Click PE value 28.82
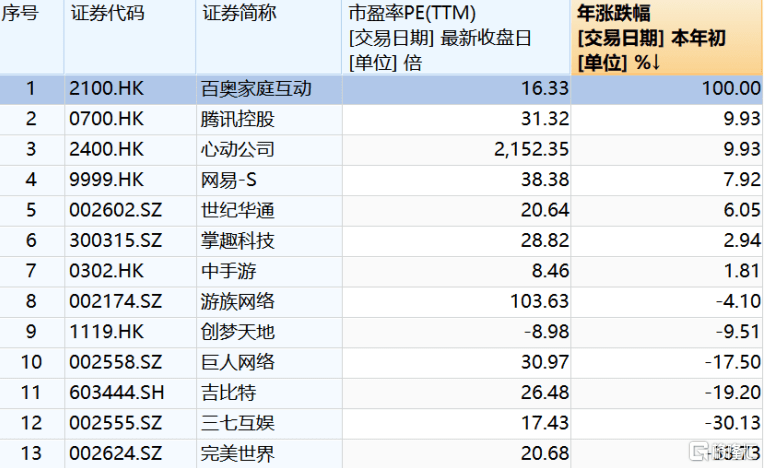 click(545, 241)
